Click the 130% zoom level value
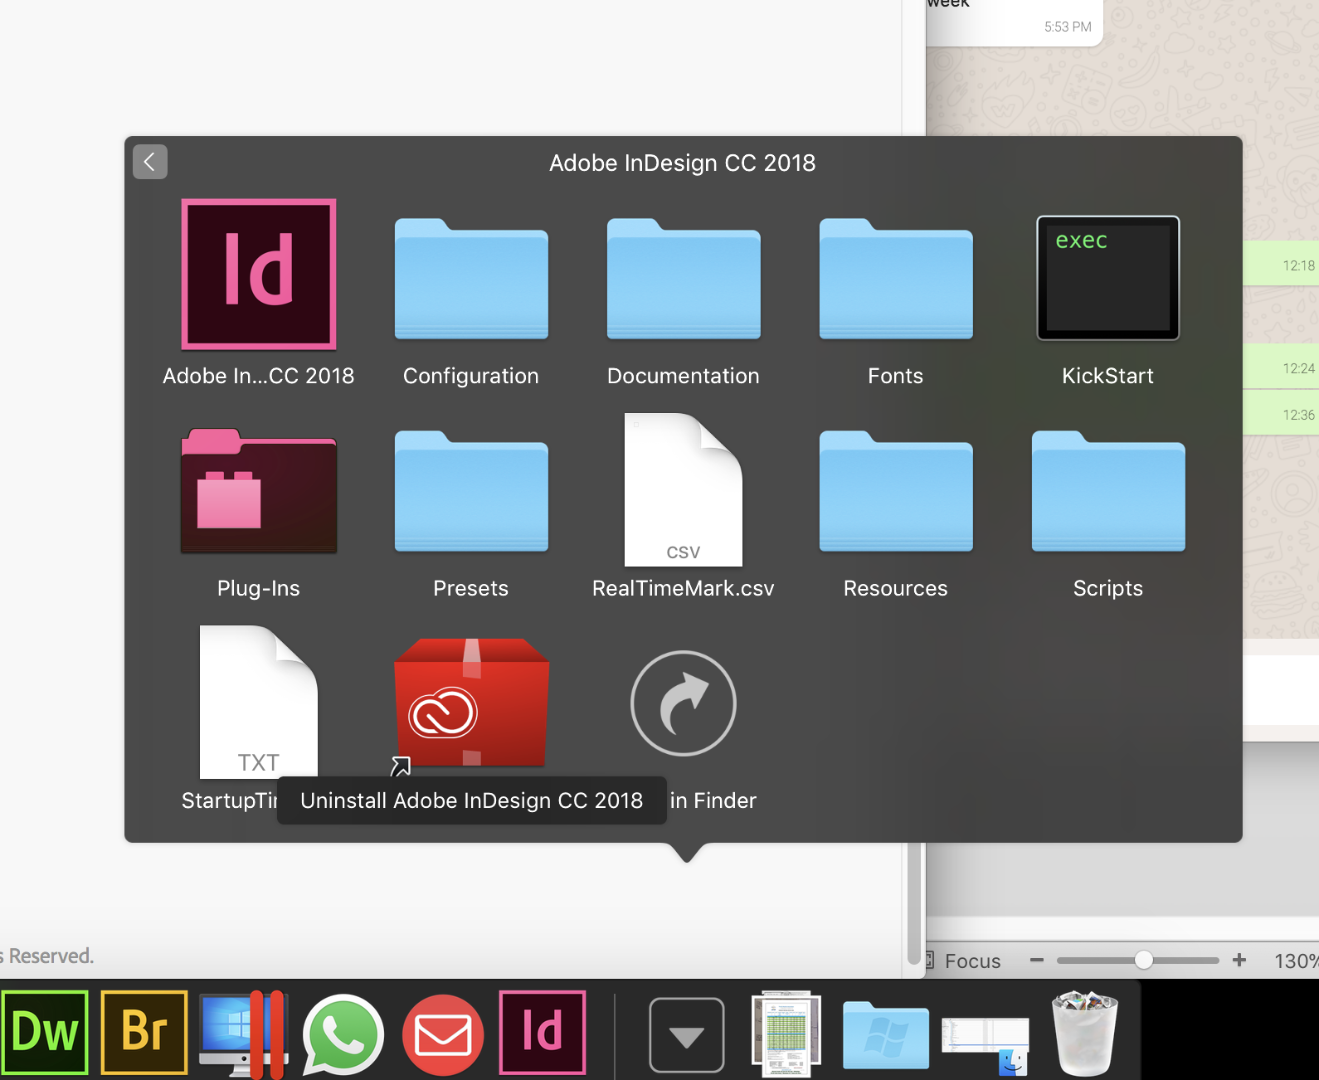The height and width of the screenshot is (1080, 1319). point(1296,961)
